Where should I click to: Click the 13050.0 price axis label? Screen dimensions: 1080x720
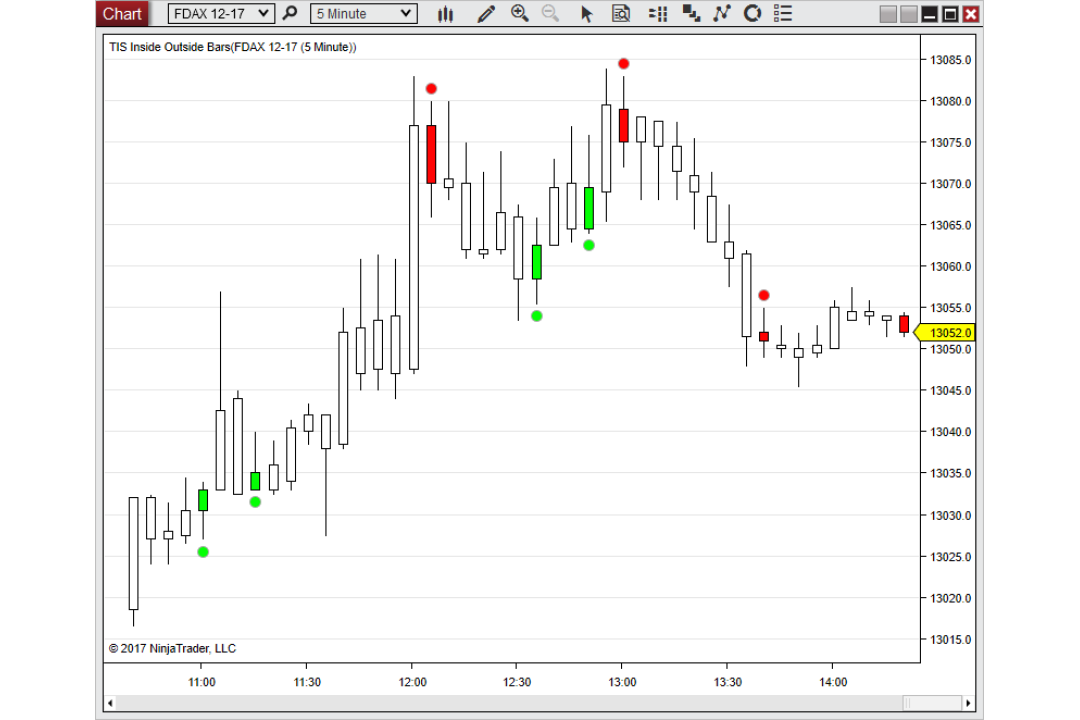click(951, 349)
